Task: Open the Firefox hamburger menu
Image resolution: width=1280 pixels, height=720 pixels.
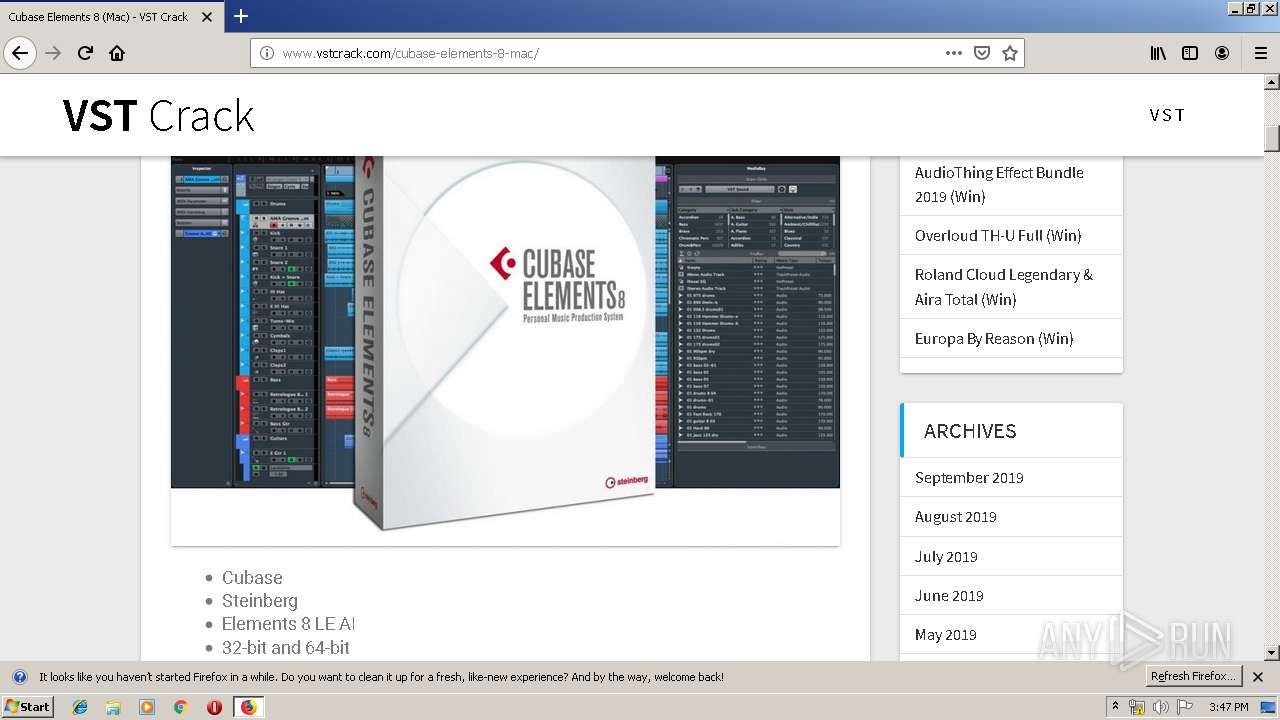Action: point(1260,53)
